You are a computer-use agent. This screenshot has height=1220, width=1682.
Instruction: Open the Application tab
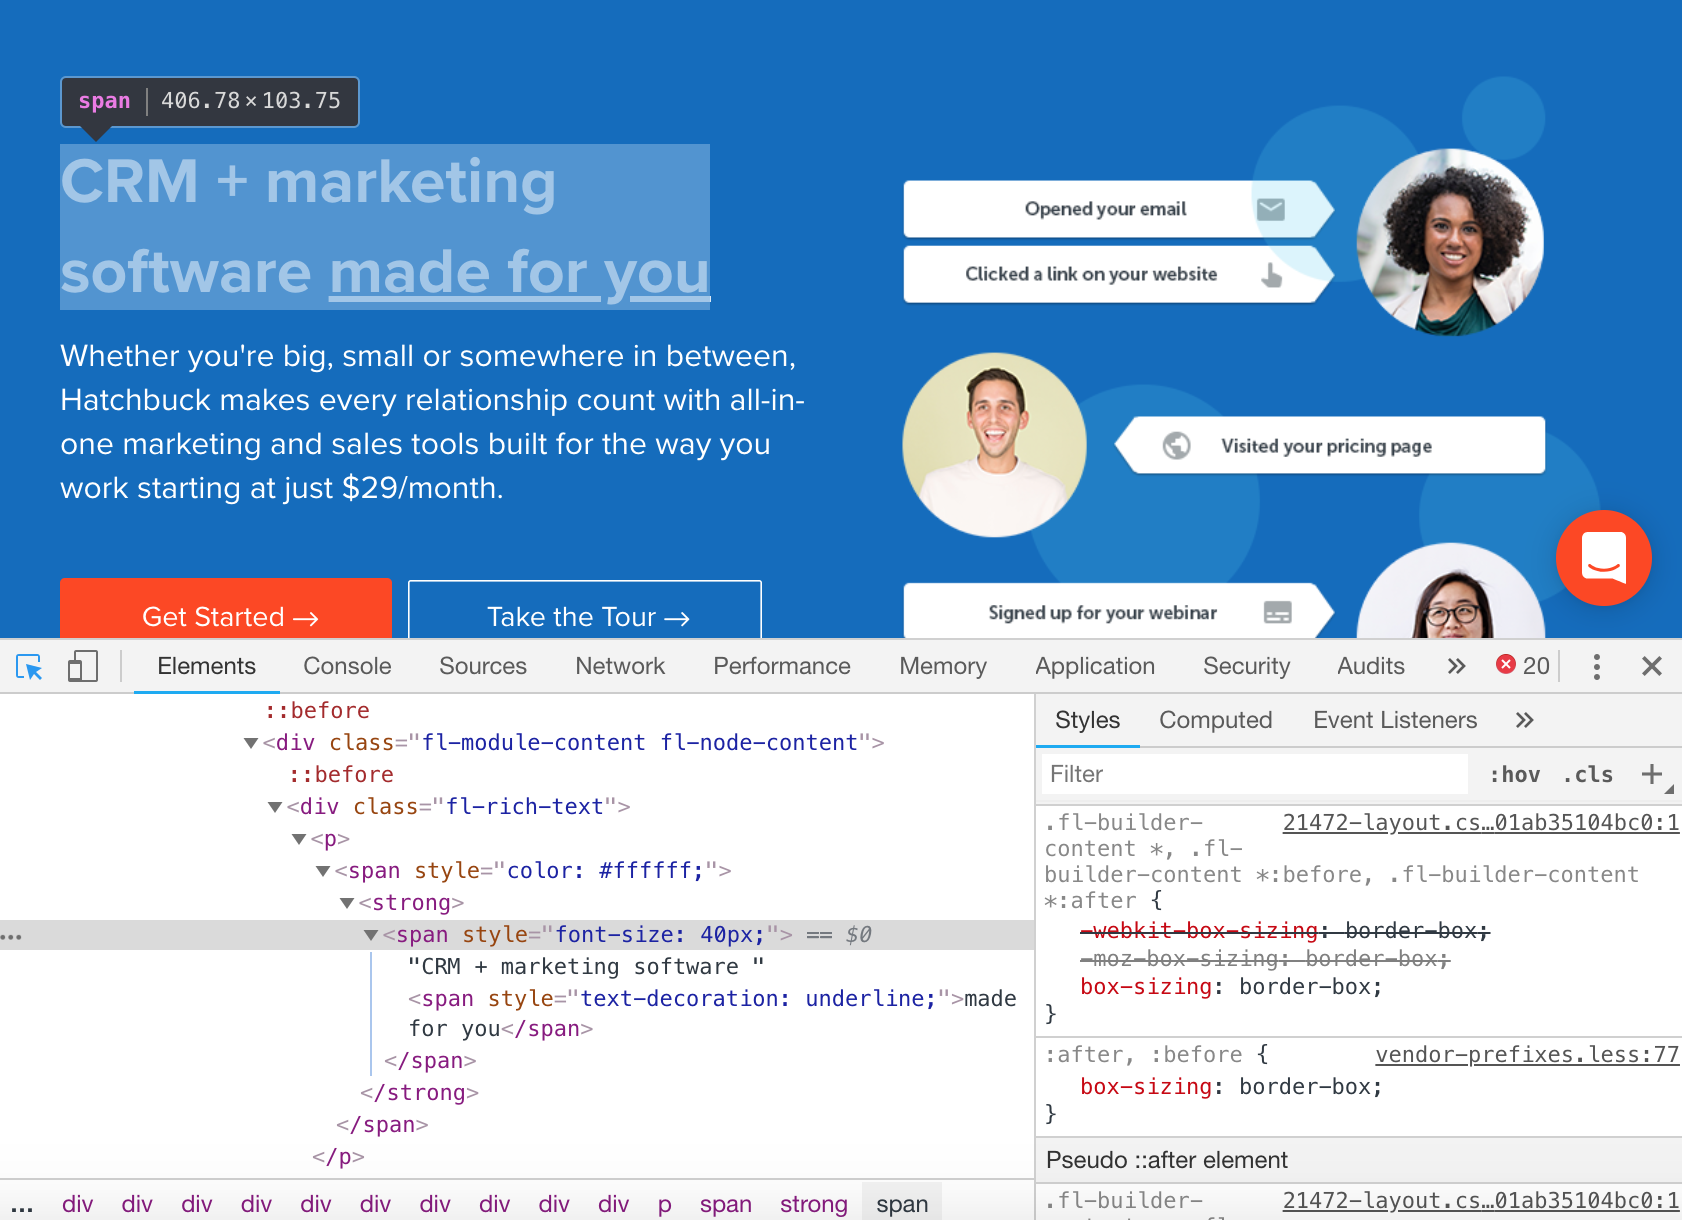pyautogui.click(x=1095, y=666)
